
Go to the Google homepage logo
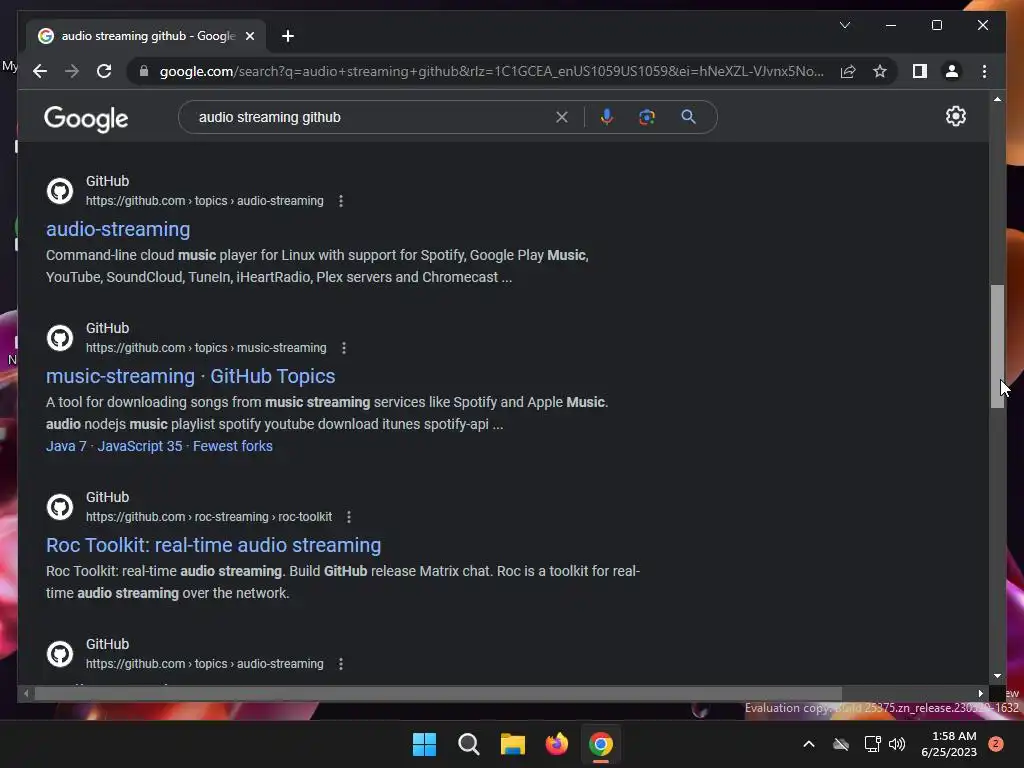(86, 119)
